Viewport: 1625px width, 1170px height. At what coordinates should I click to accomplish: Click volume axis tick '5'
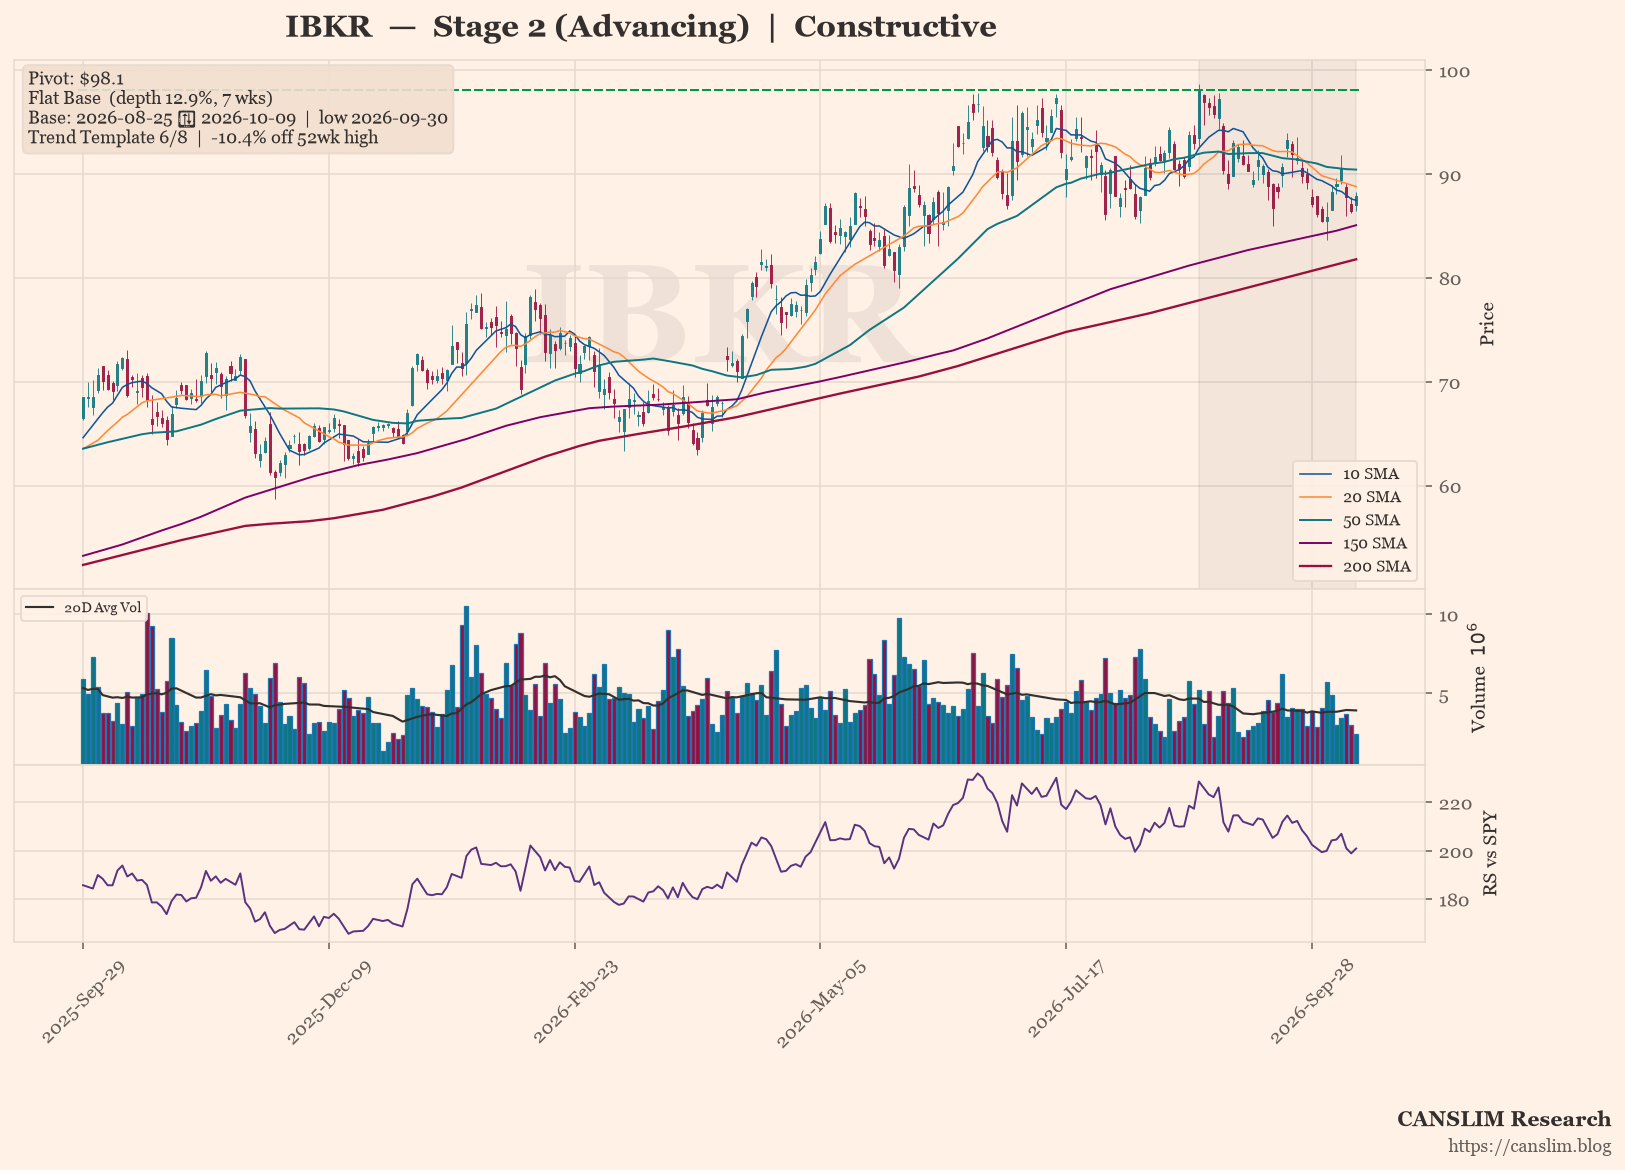[1444, 695]
